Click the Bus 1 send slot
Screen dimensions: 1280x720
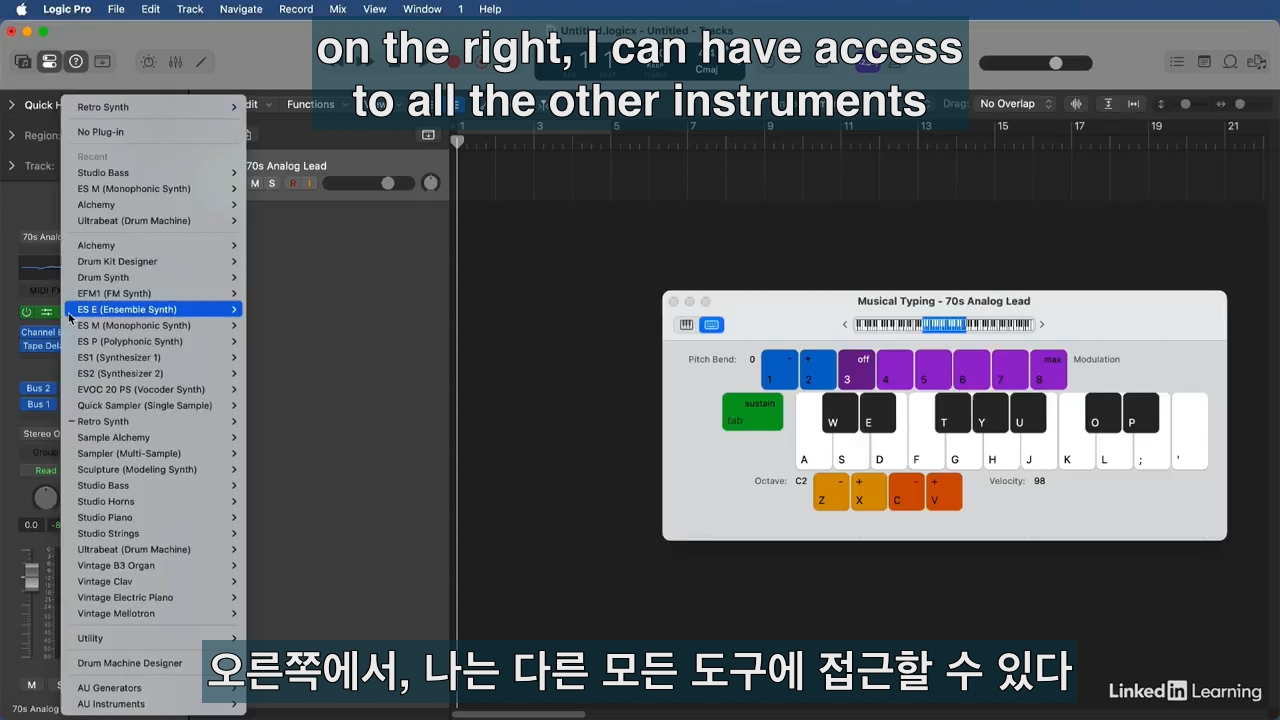[x=38, y=404]
